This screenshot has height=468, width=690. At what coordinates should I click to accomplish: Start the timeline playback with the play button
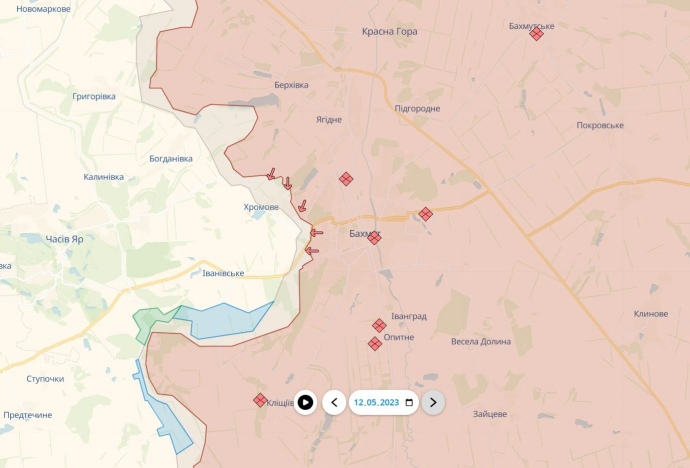tap(305, 402)
